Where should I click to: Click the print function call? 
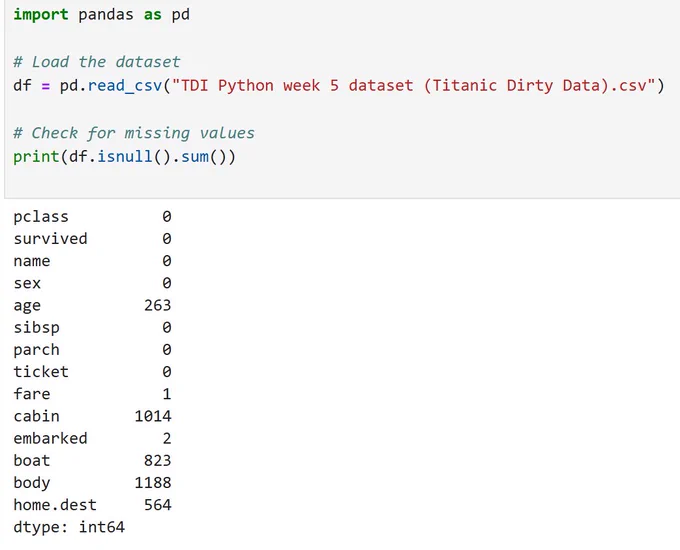pyautogui.click(x=36, y=157)
